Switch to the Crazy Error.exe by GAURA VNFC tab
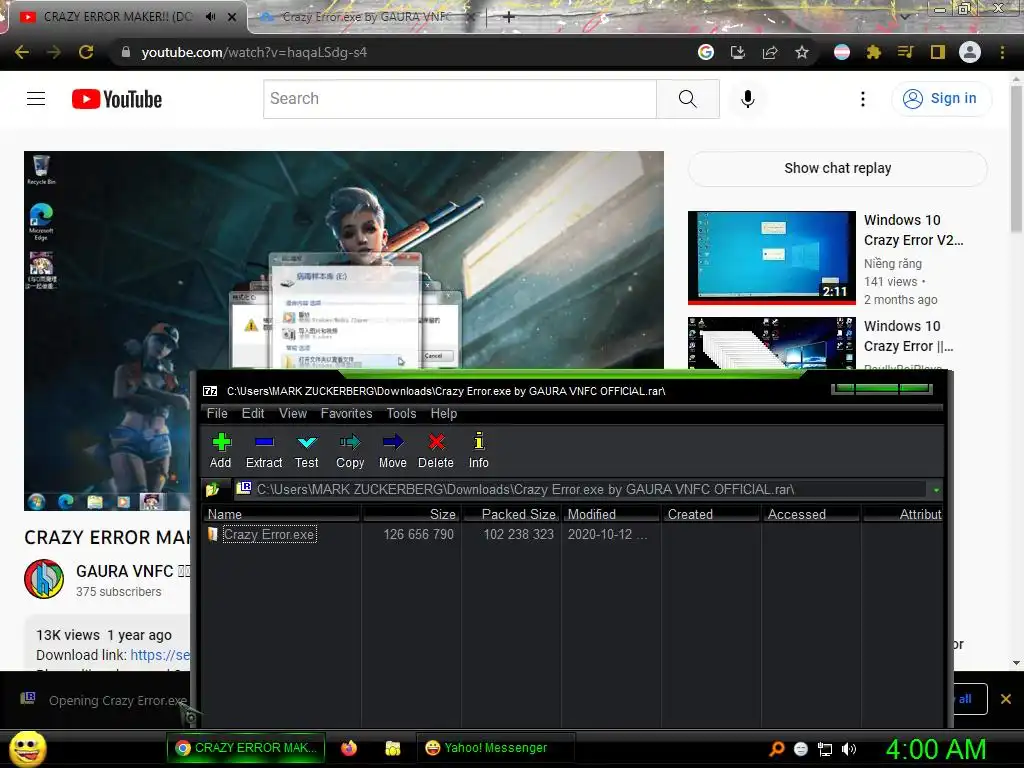 click(366, 17)
